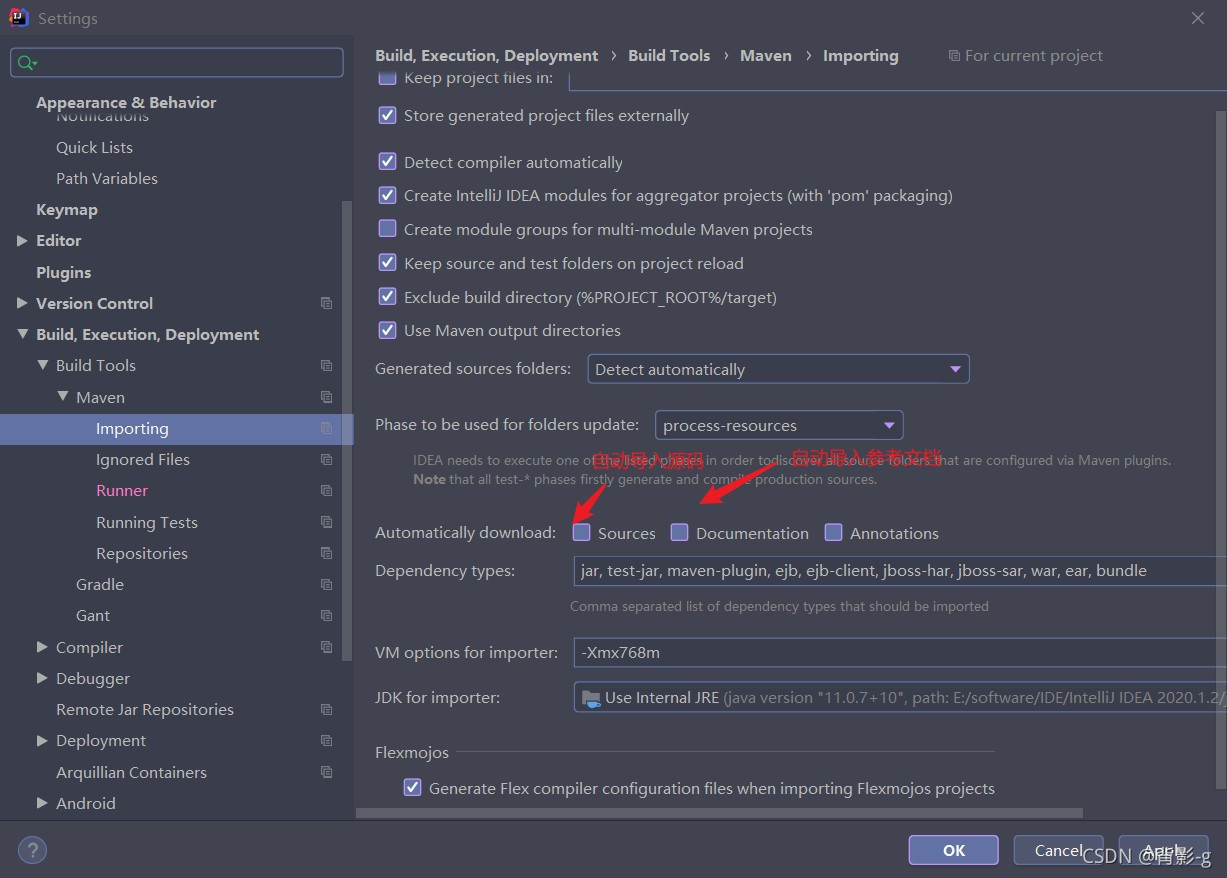
Task: Uncheck Use Maven output directories
Action: click(387, 330)
